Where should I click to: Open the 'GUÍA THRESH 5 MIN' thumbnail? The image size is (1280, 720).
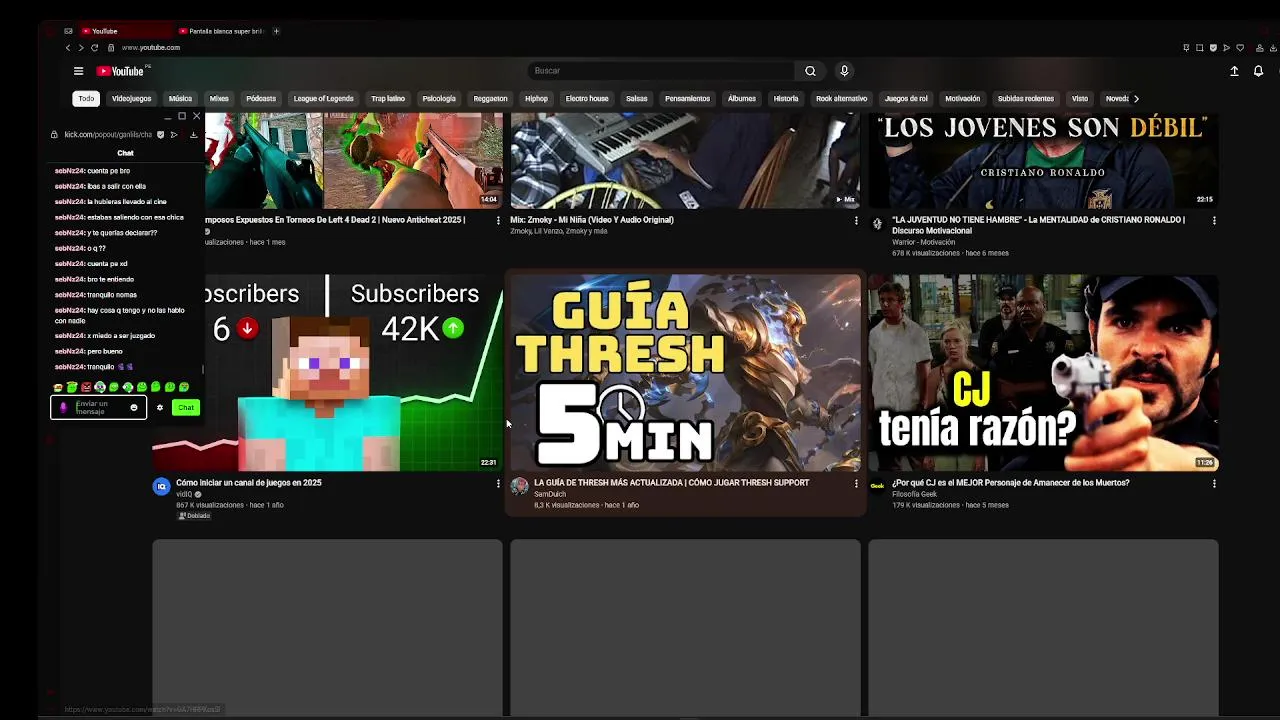685,372
